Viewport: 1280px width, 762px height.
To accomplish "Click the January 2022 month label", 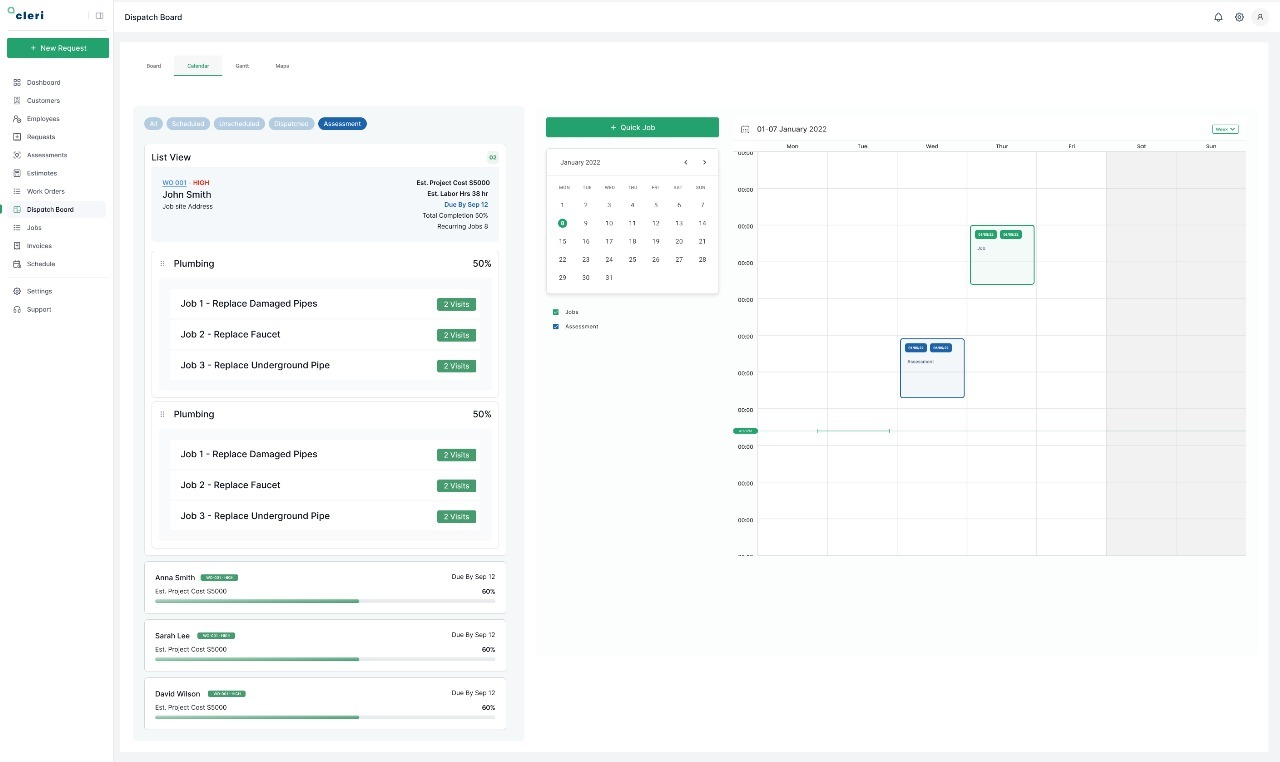I will pos(581,162).
